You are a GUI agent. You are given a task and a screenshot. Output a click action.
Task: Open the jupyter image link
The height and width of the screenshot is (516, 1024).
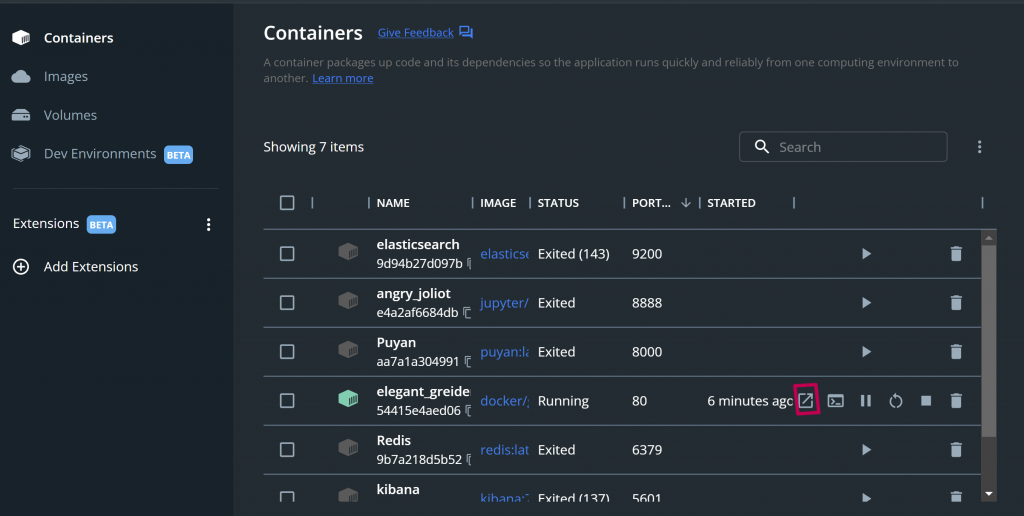(504, 303)
